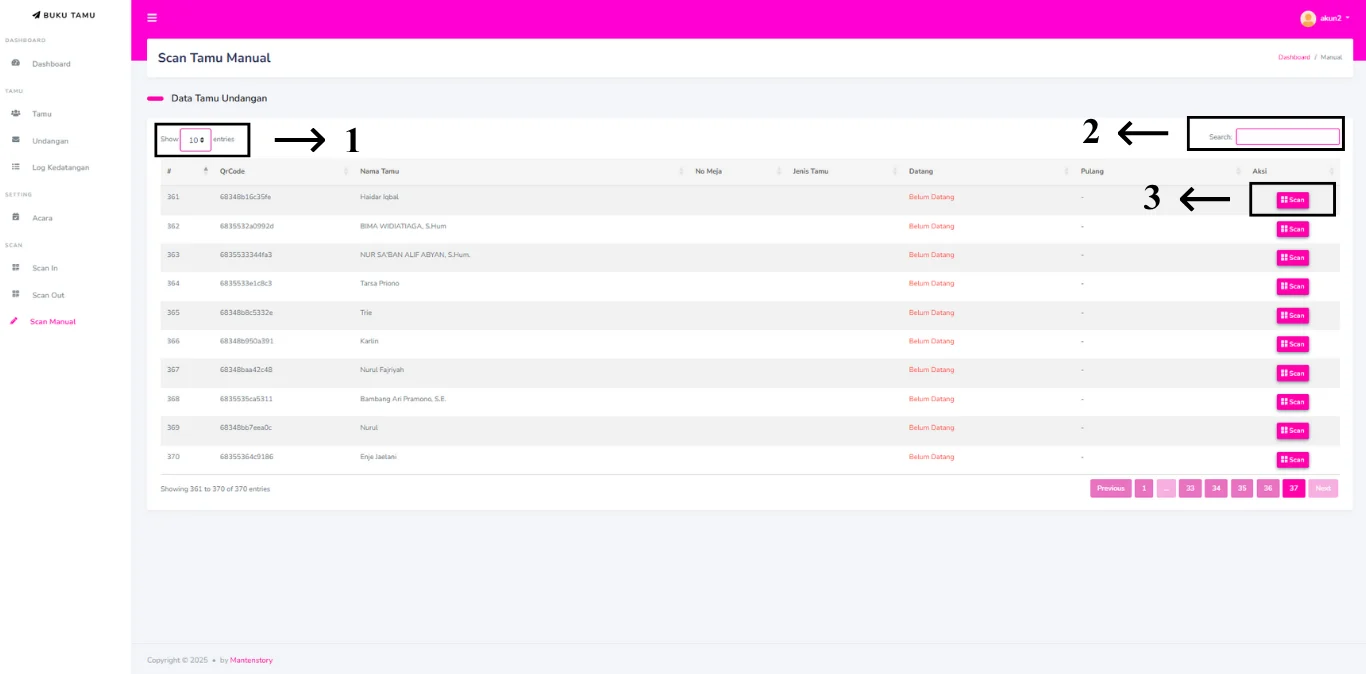The width and height of the screenshot is (1366, 674).
Task: Click the Tamu people icon in sidebar
Action: click(16, 114)
